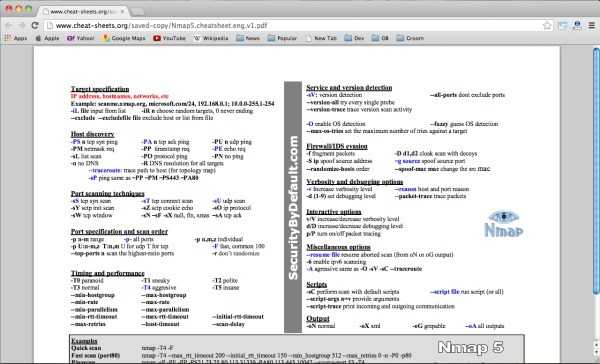Image resolution: width=600 pixels, height=364 pixels.
Task: Click 'Verbosity and debugging options' heading
Action: [x=354, y=182]
